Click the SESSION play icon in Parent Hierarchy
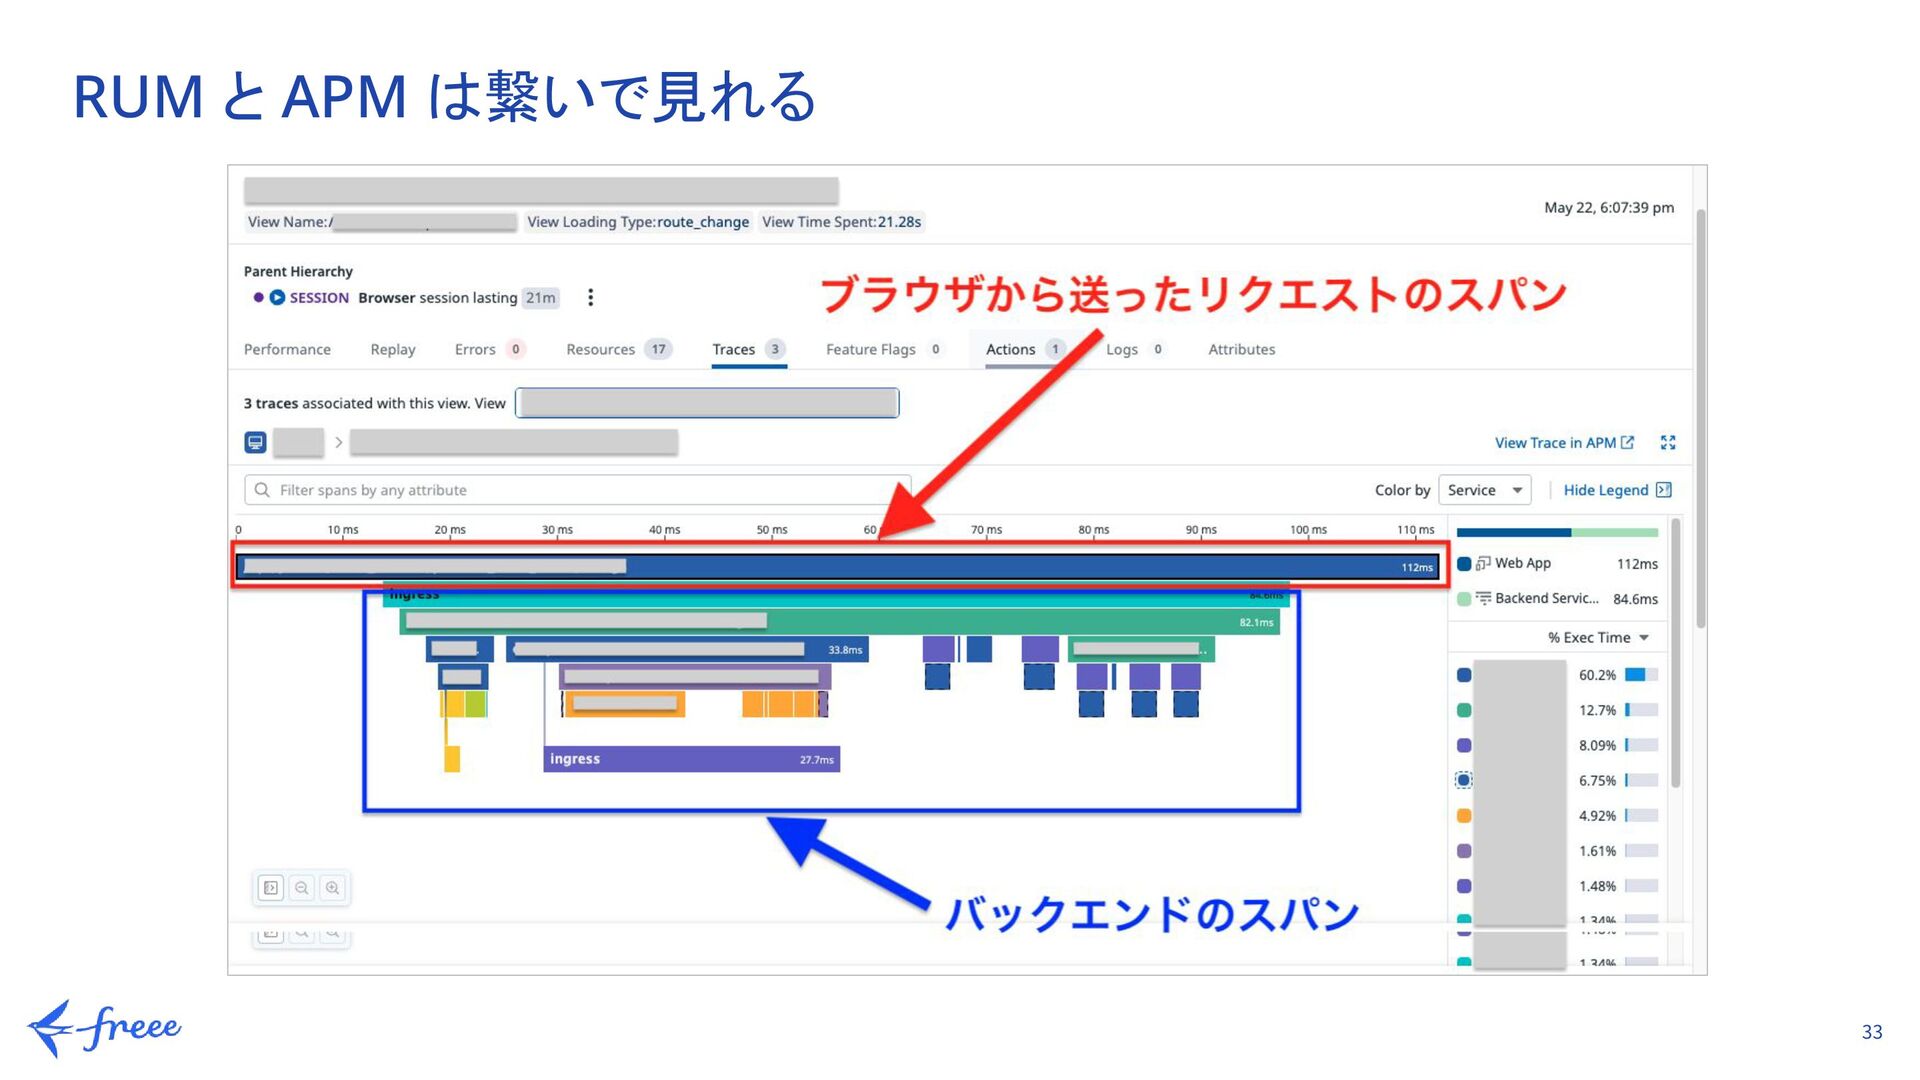The height and width of the screenshot is (1080, 1920). tap(277, 297)
